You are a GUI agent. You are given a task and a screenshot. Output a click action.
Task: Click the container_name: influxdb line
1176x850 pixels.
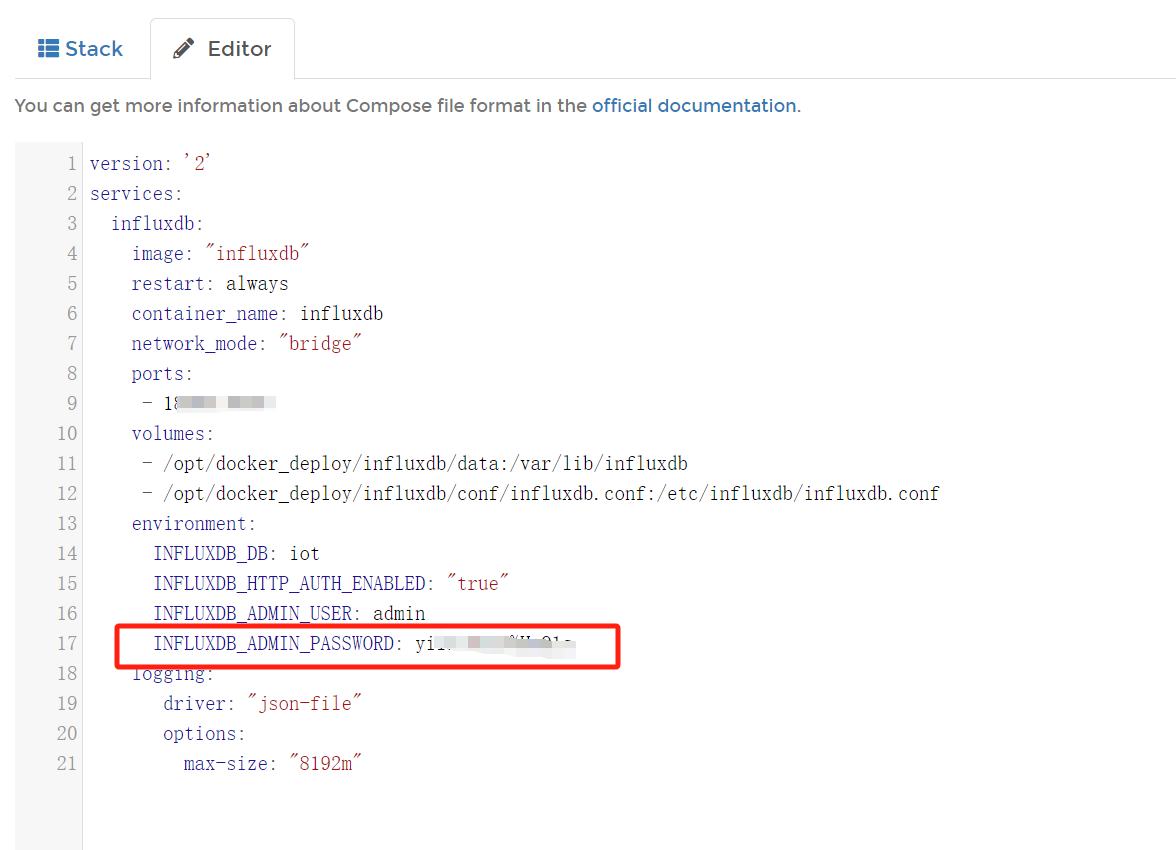pyautogui.click(x=257, y=313)
